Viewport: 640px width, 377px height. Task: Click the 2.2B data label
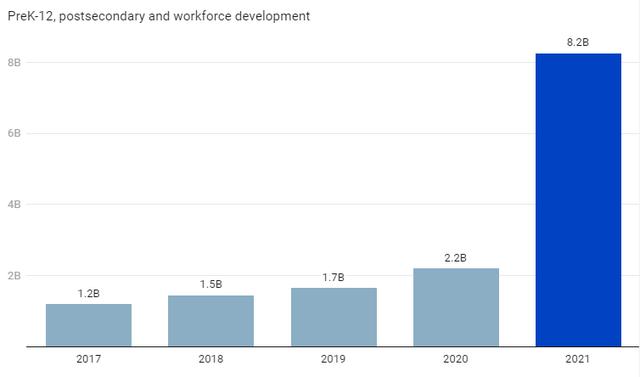point(455,258)
